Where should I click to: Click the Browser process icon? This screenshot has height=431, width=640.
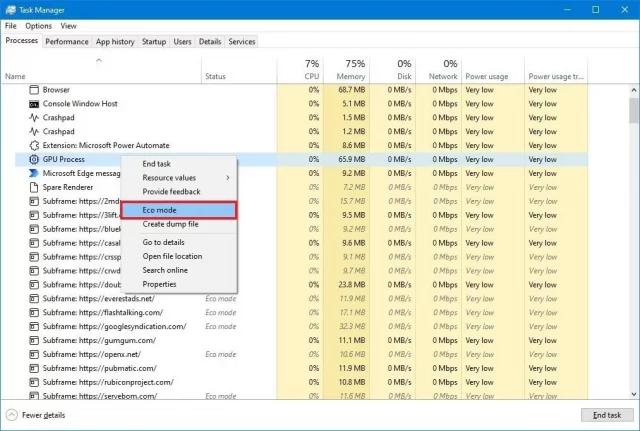tap(34, 90)
